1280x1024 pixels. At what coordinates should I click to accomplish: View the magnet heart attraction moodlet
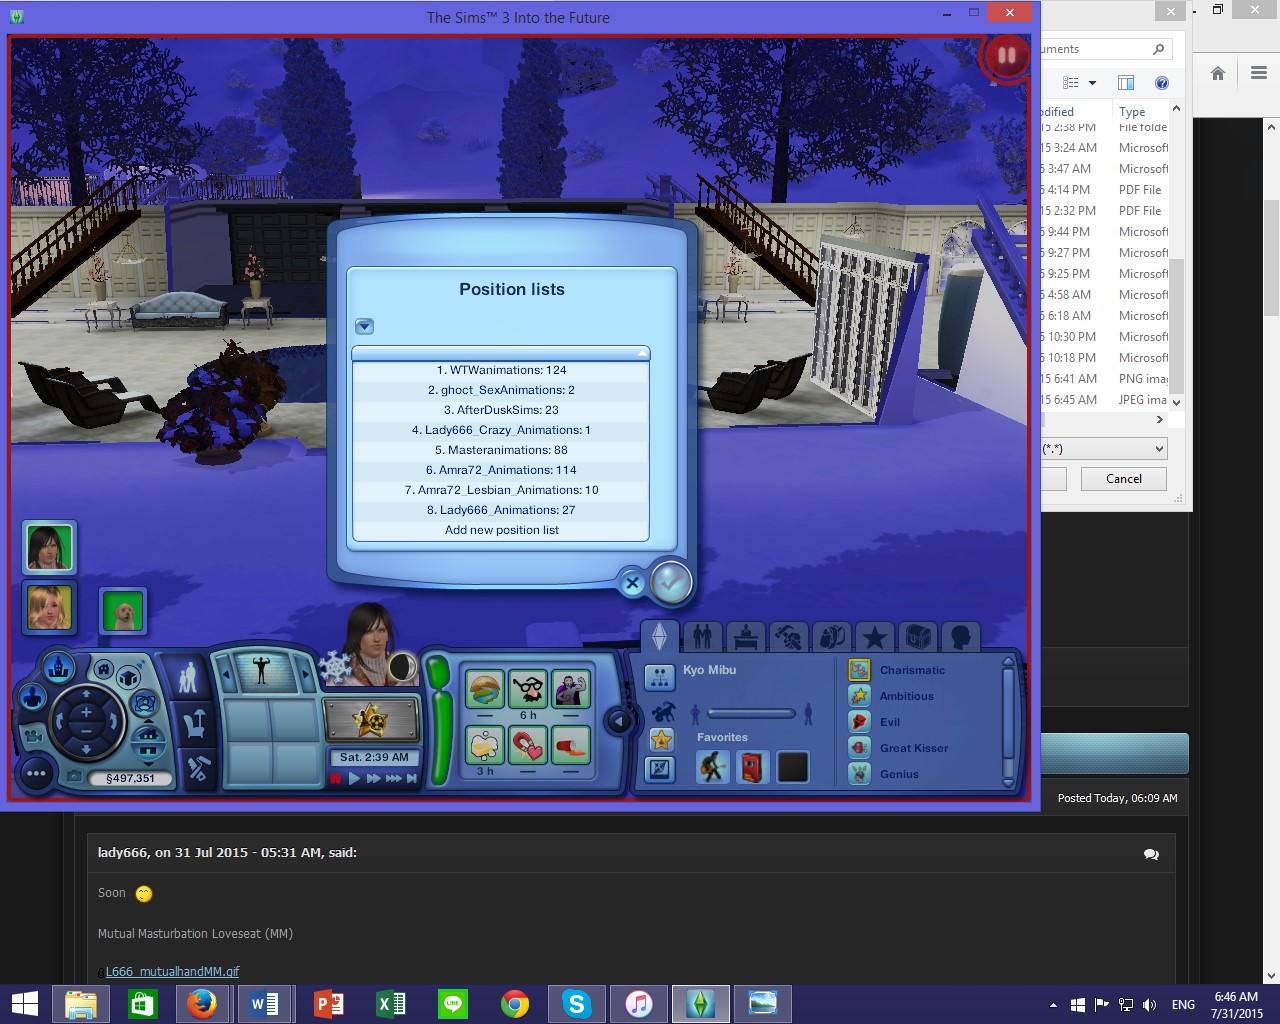(528, 745)
